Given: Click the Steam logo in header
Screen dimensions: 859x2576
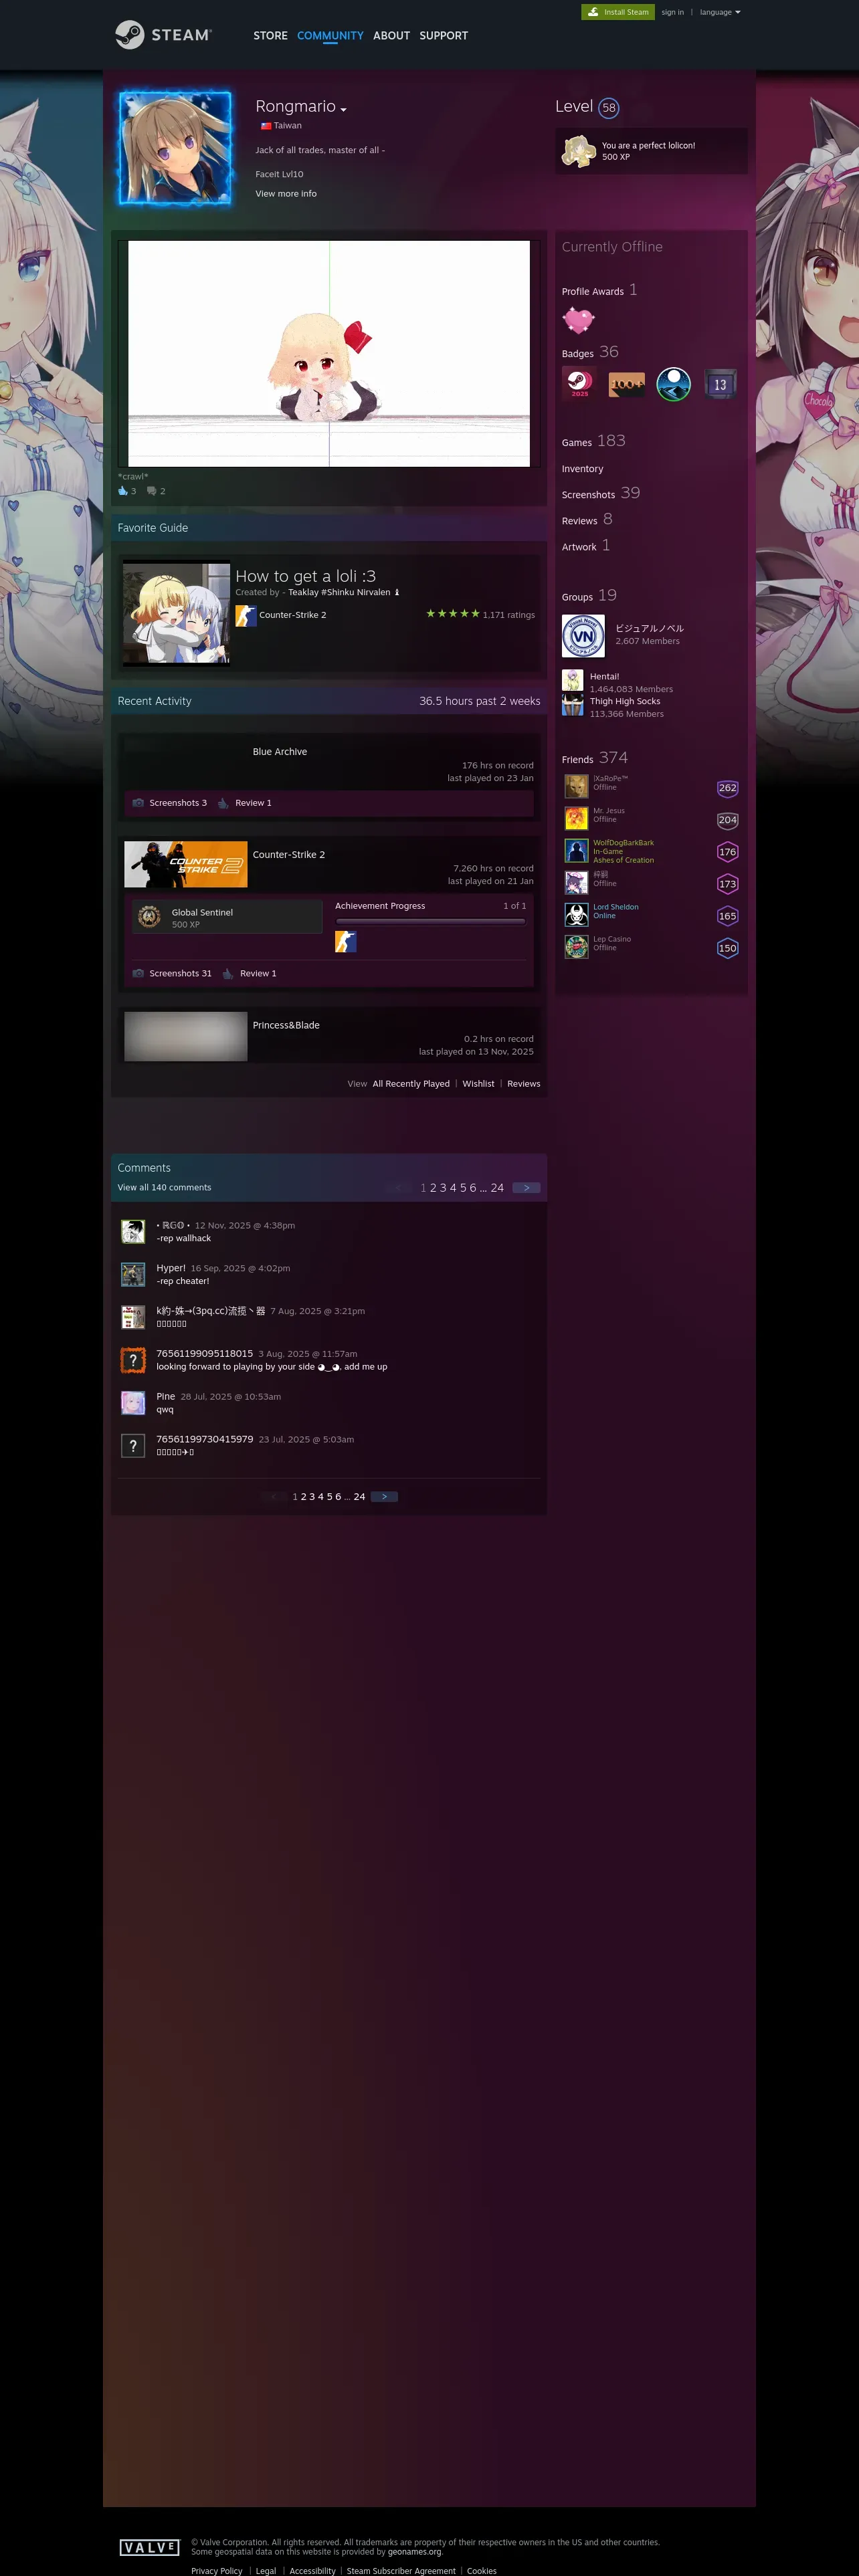Looking at the screenshot, I should (x=163, y=35).
